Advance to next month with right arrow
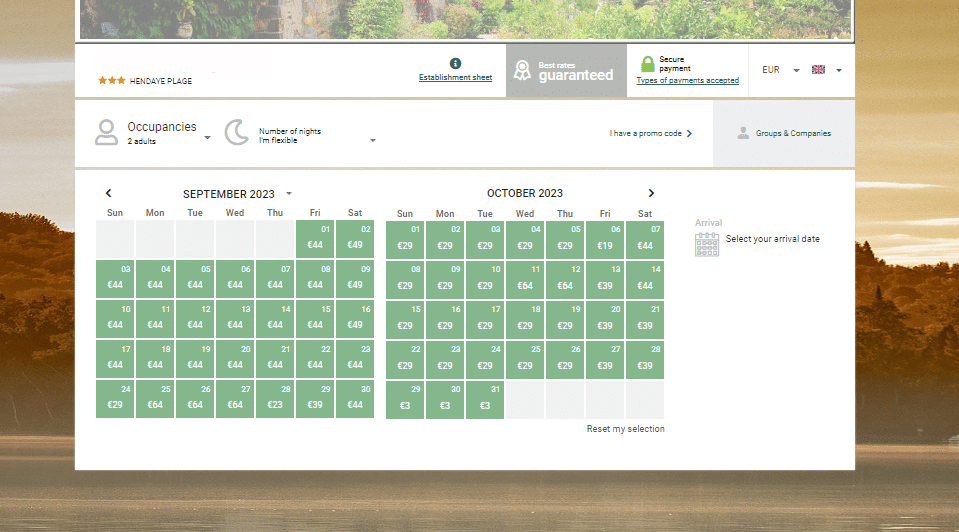The width and height of the screenshot is (959, 532). click(651, 193)
